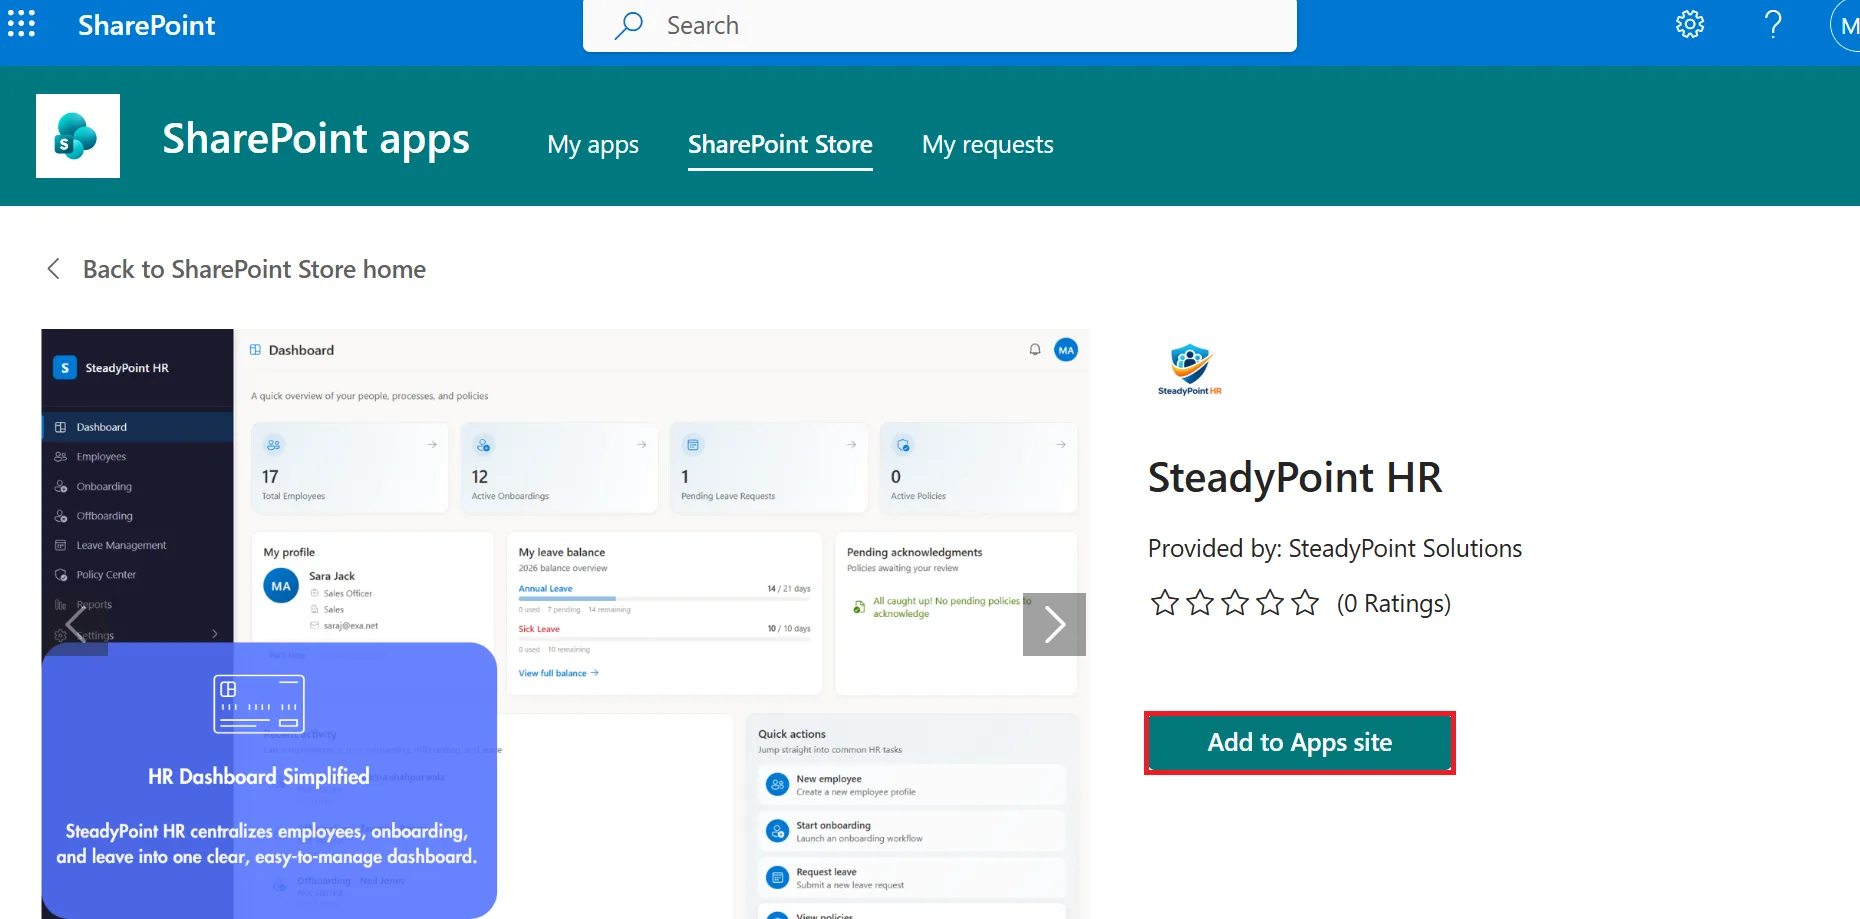Click the Annual Leave progress bar
1860x919 pixels.
(x=664, y=599)
